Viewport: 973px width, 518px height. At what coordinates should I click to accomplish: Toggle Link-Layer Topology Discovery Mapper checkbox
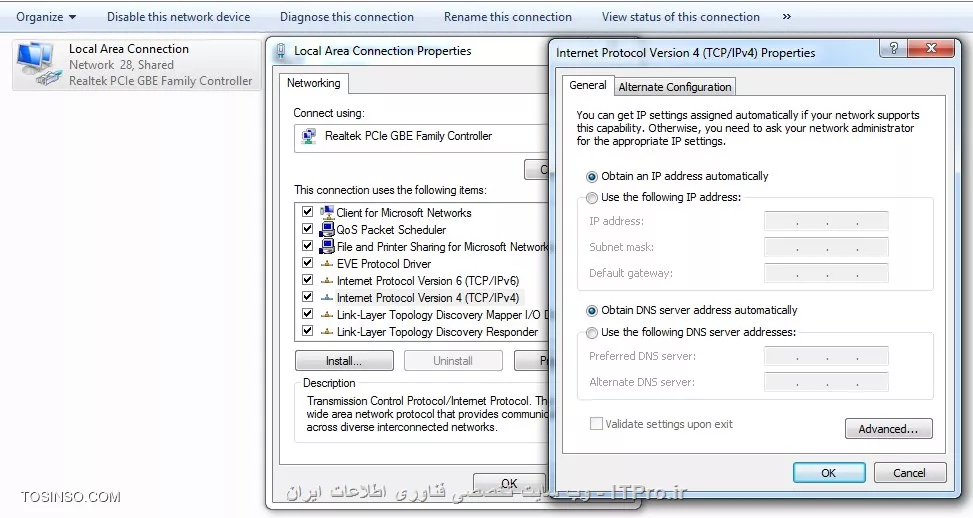point(307,314)
